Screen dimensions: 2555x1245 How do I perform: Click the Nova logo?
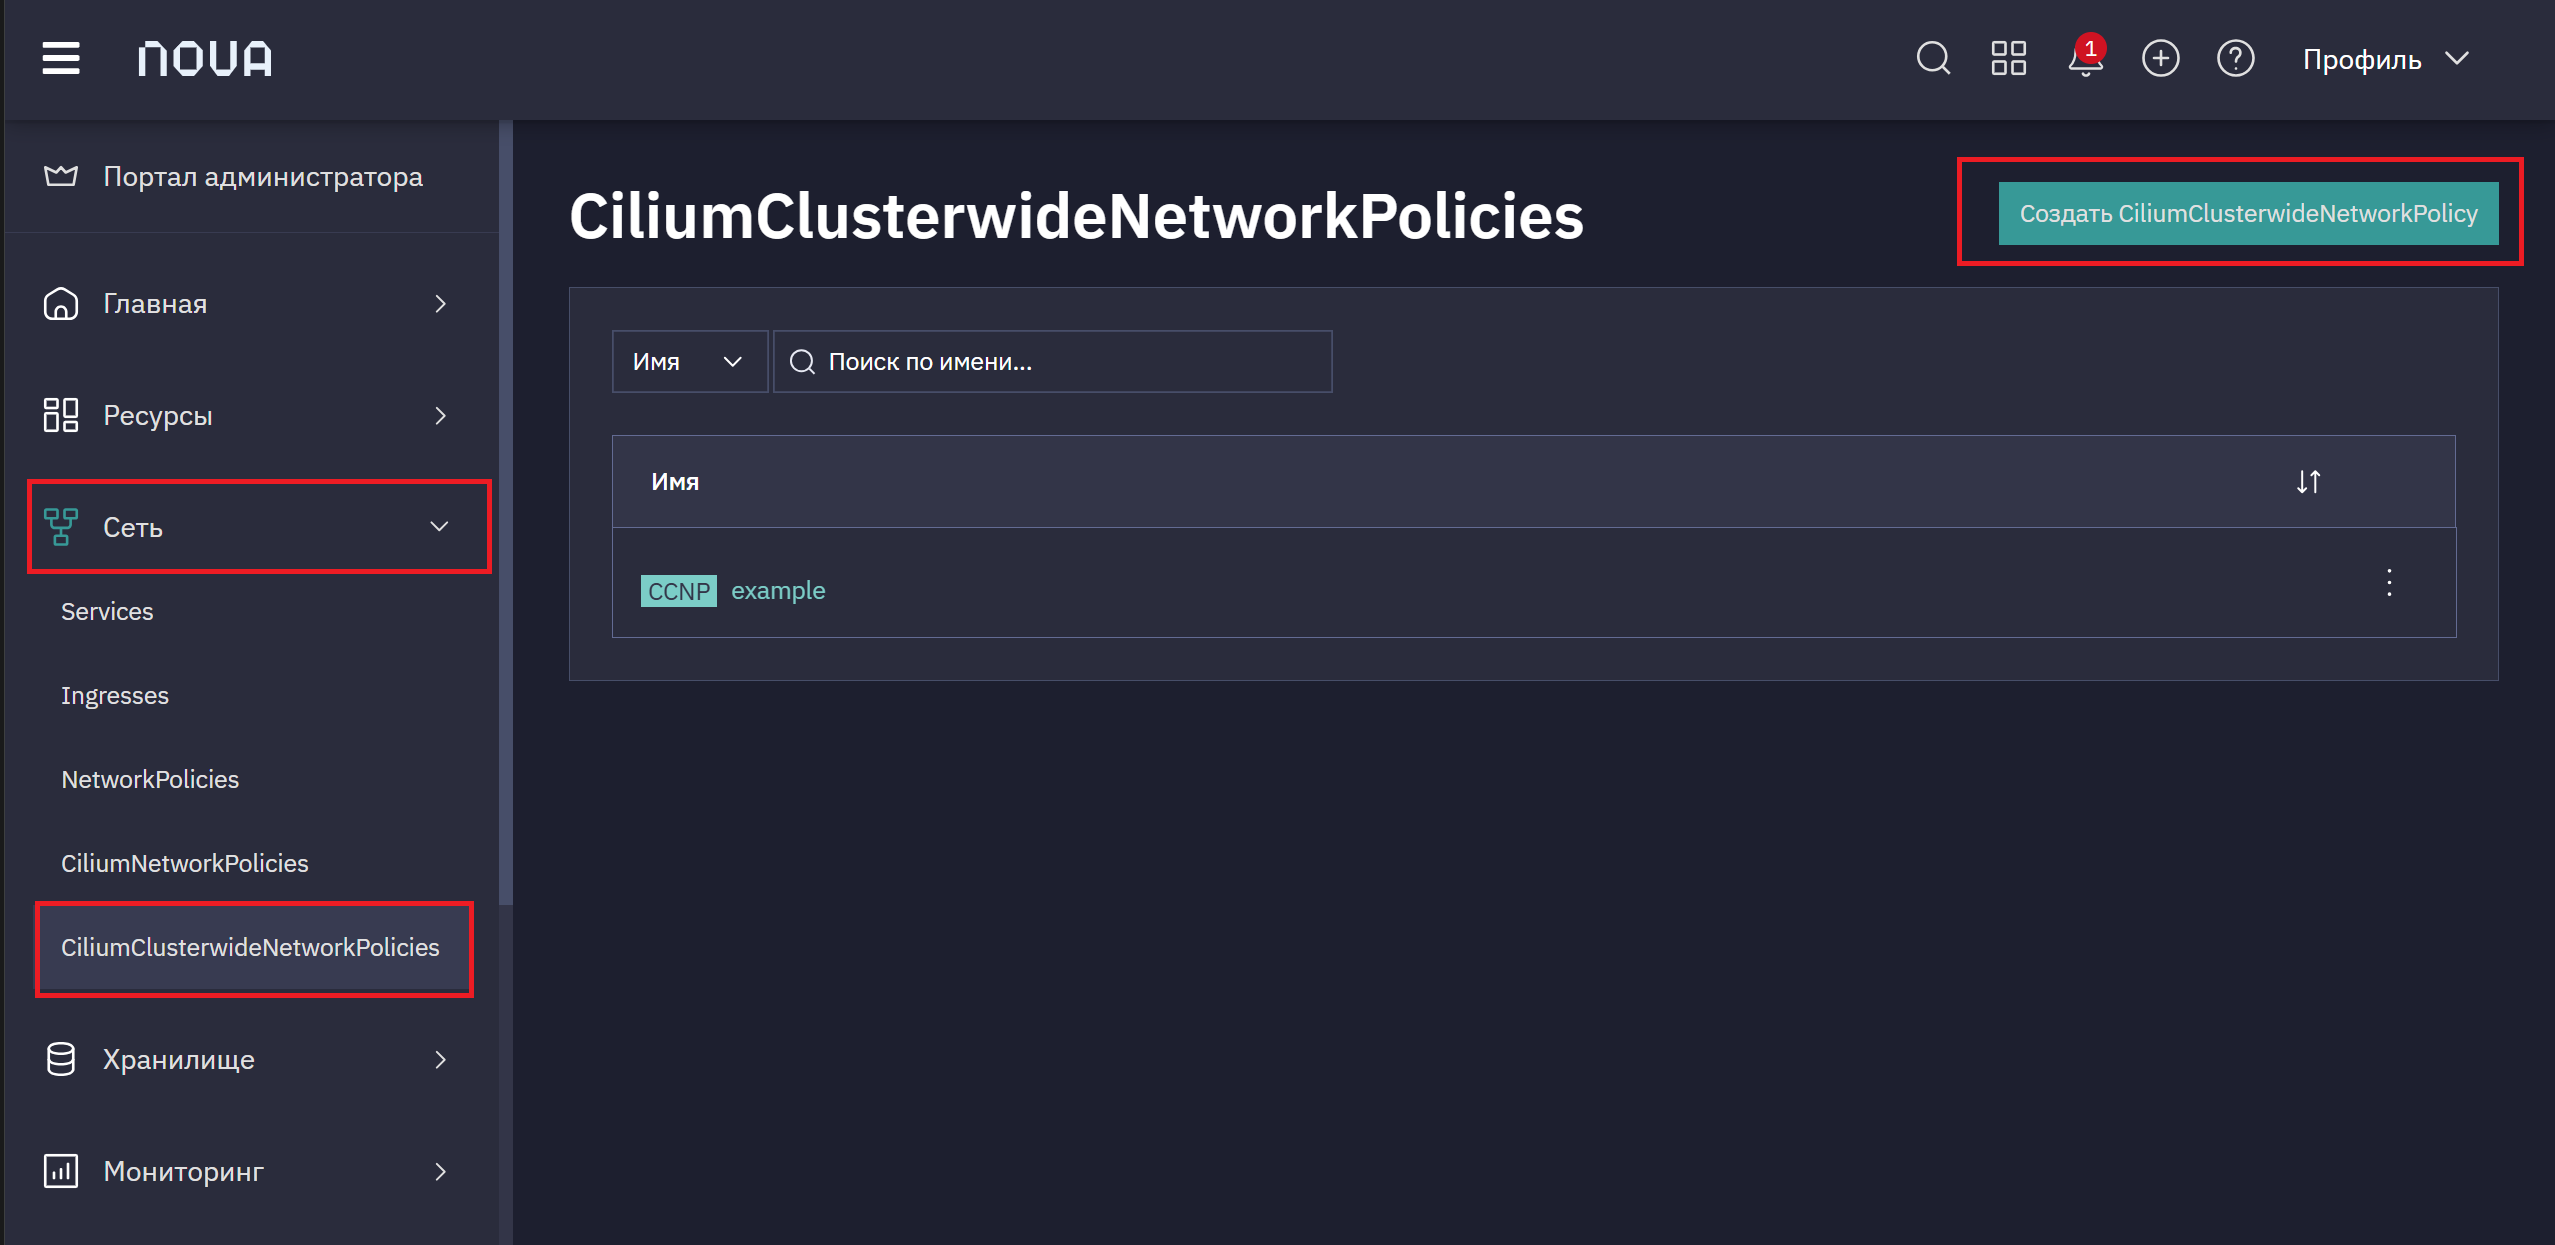click(205, 59)
